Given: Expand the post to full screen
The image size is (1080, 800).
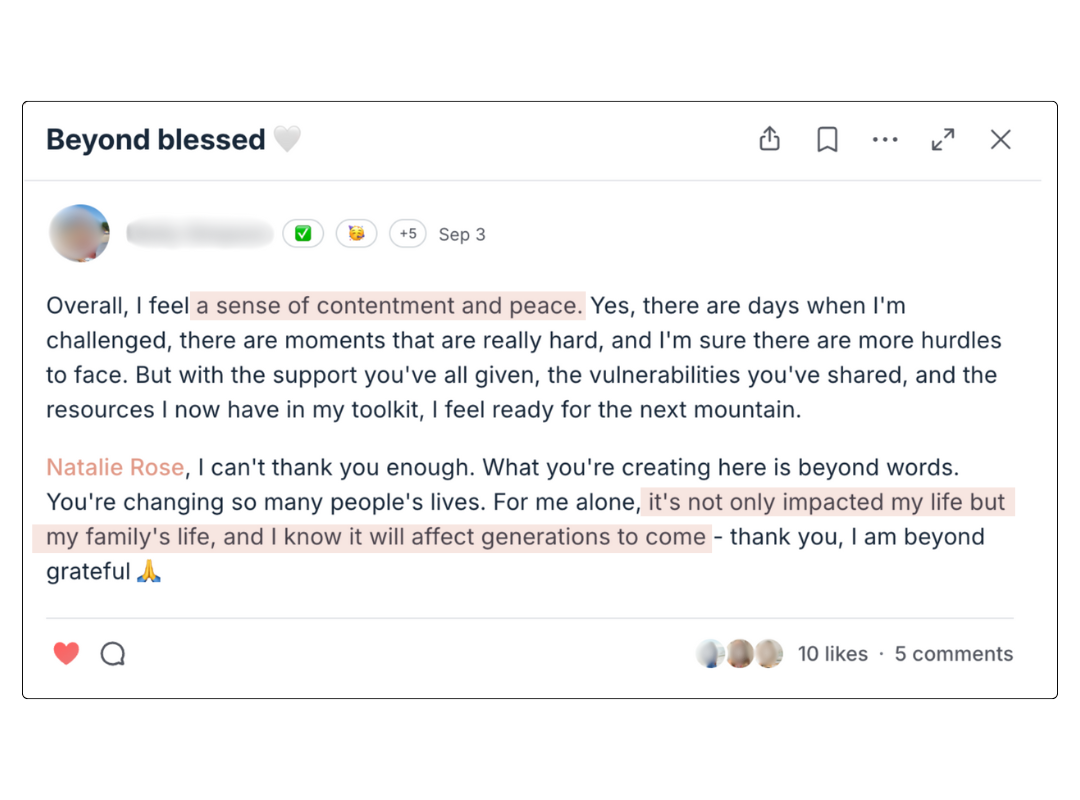Looking at the screenshot, I should coord(943,140).
